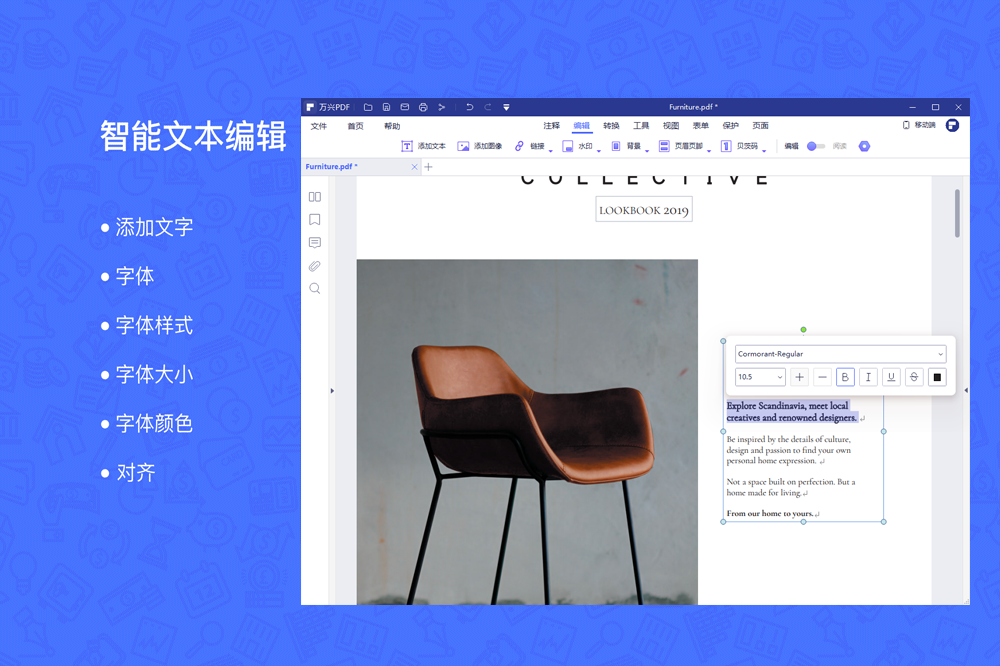Viewport: 1000px width, 666px height.
Task: Open the comments panel in sidebar
Action: (x=315, y=243)
